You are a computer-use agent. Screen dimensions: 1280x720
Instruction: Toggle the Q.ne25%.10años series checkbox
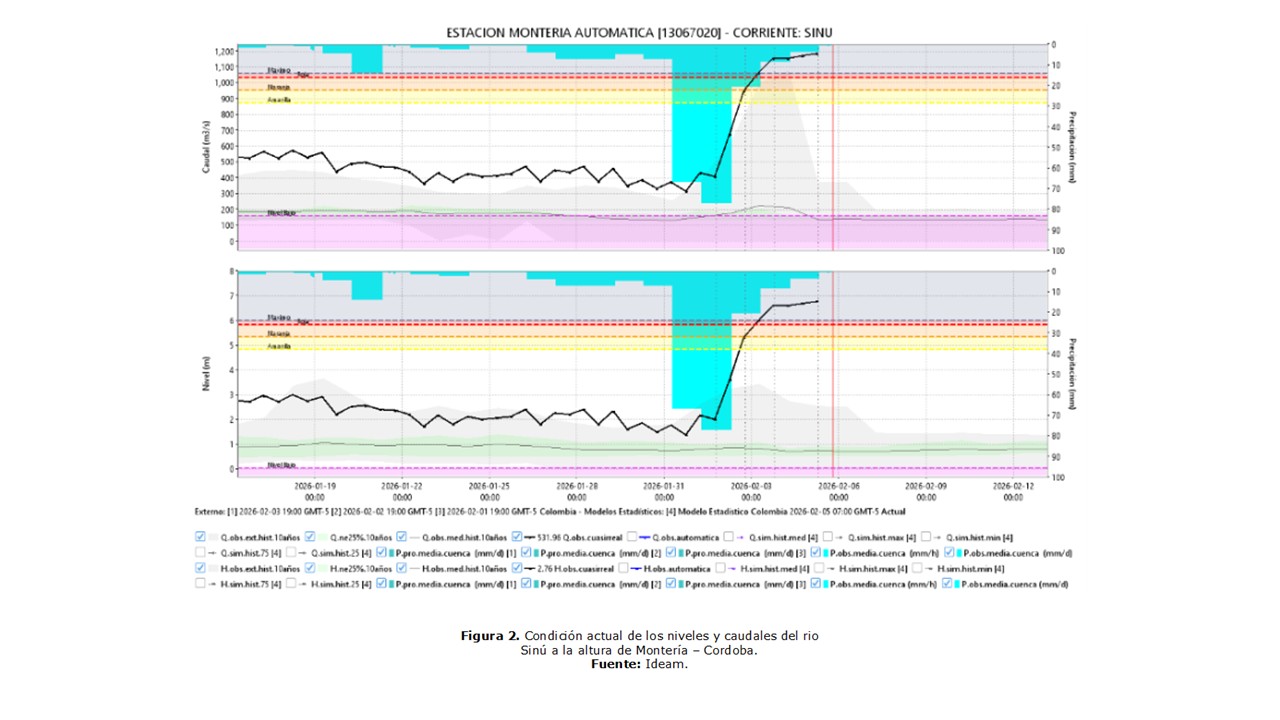coord(311,537)
